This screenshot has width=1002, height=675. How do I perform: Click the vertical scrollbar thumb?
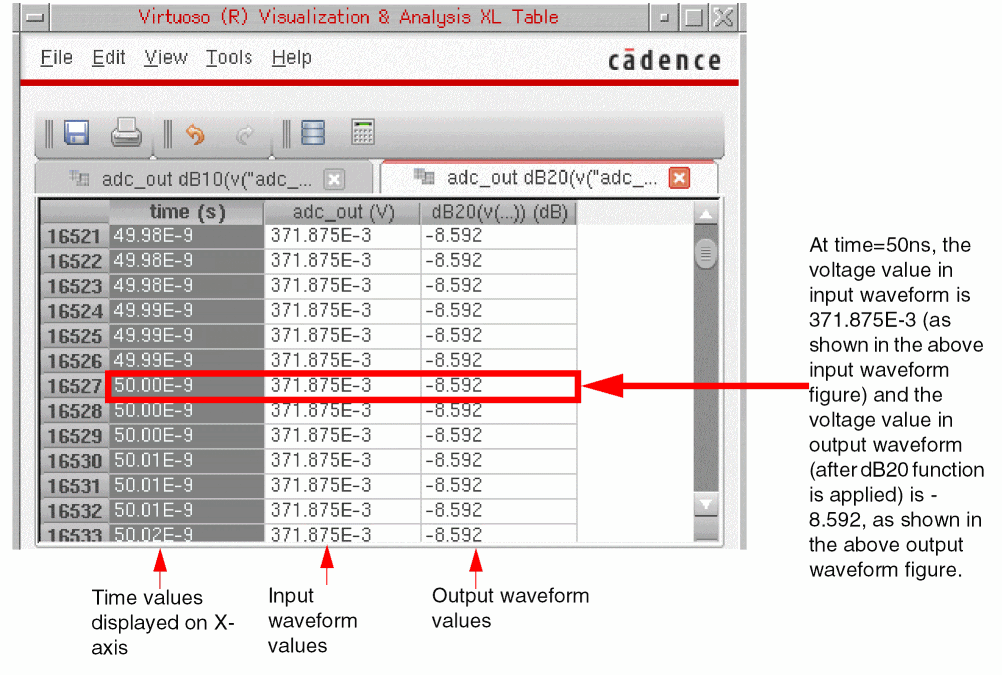click(x=705, y=254)
